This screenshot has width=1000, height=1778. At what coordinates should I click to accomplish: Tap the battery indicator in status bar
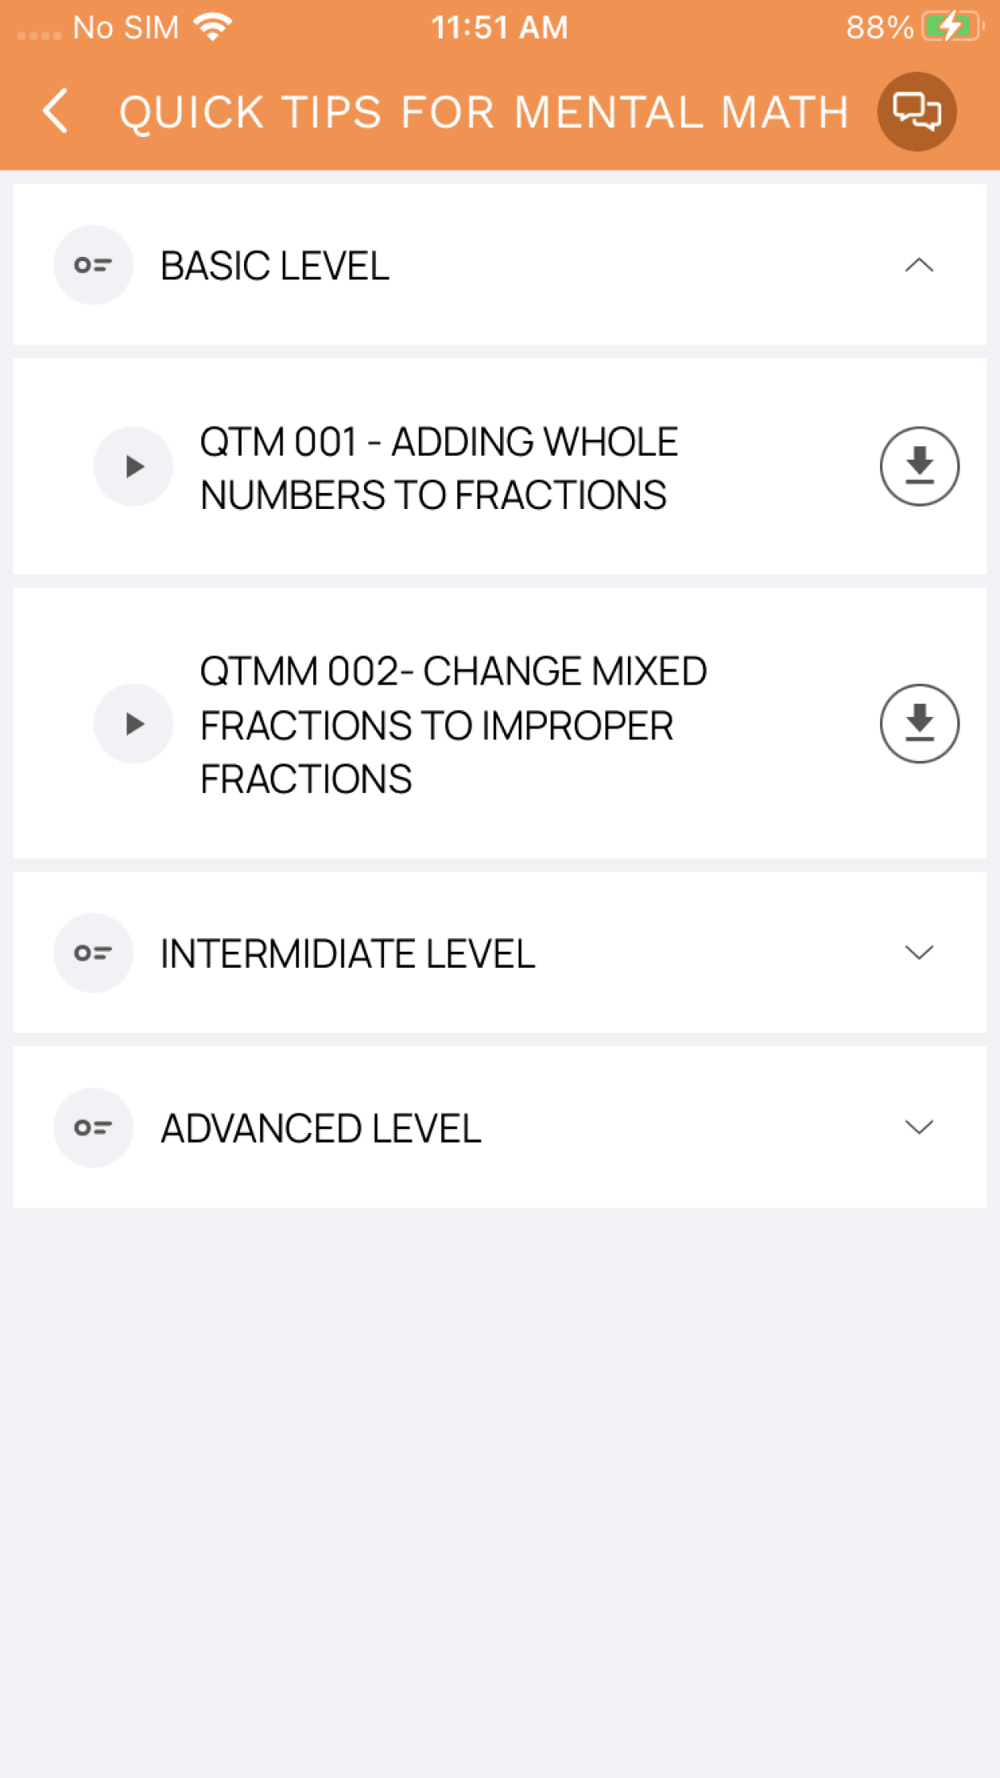coord(953,27)
